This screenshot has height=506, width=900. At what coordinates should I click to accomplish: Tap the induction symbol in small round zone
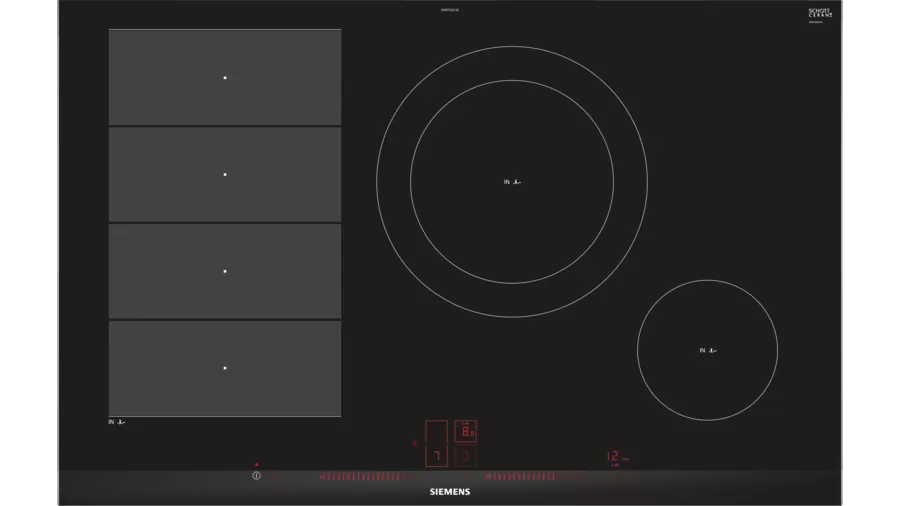pyautogui.click(x=707, y=350)
